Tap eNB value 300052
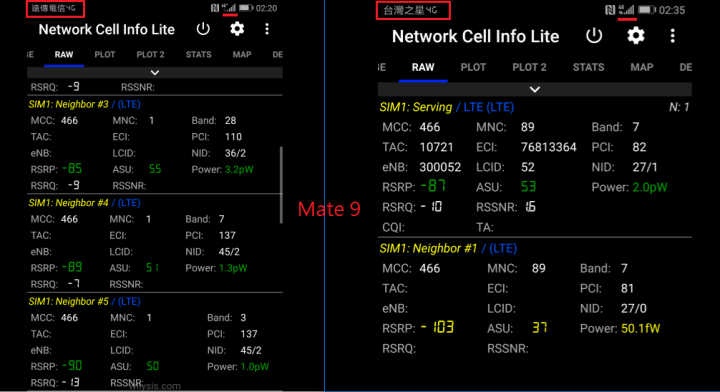The height and width of the screenshot is (392, 720). pos(440,167)
